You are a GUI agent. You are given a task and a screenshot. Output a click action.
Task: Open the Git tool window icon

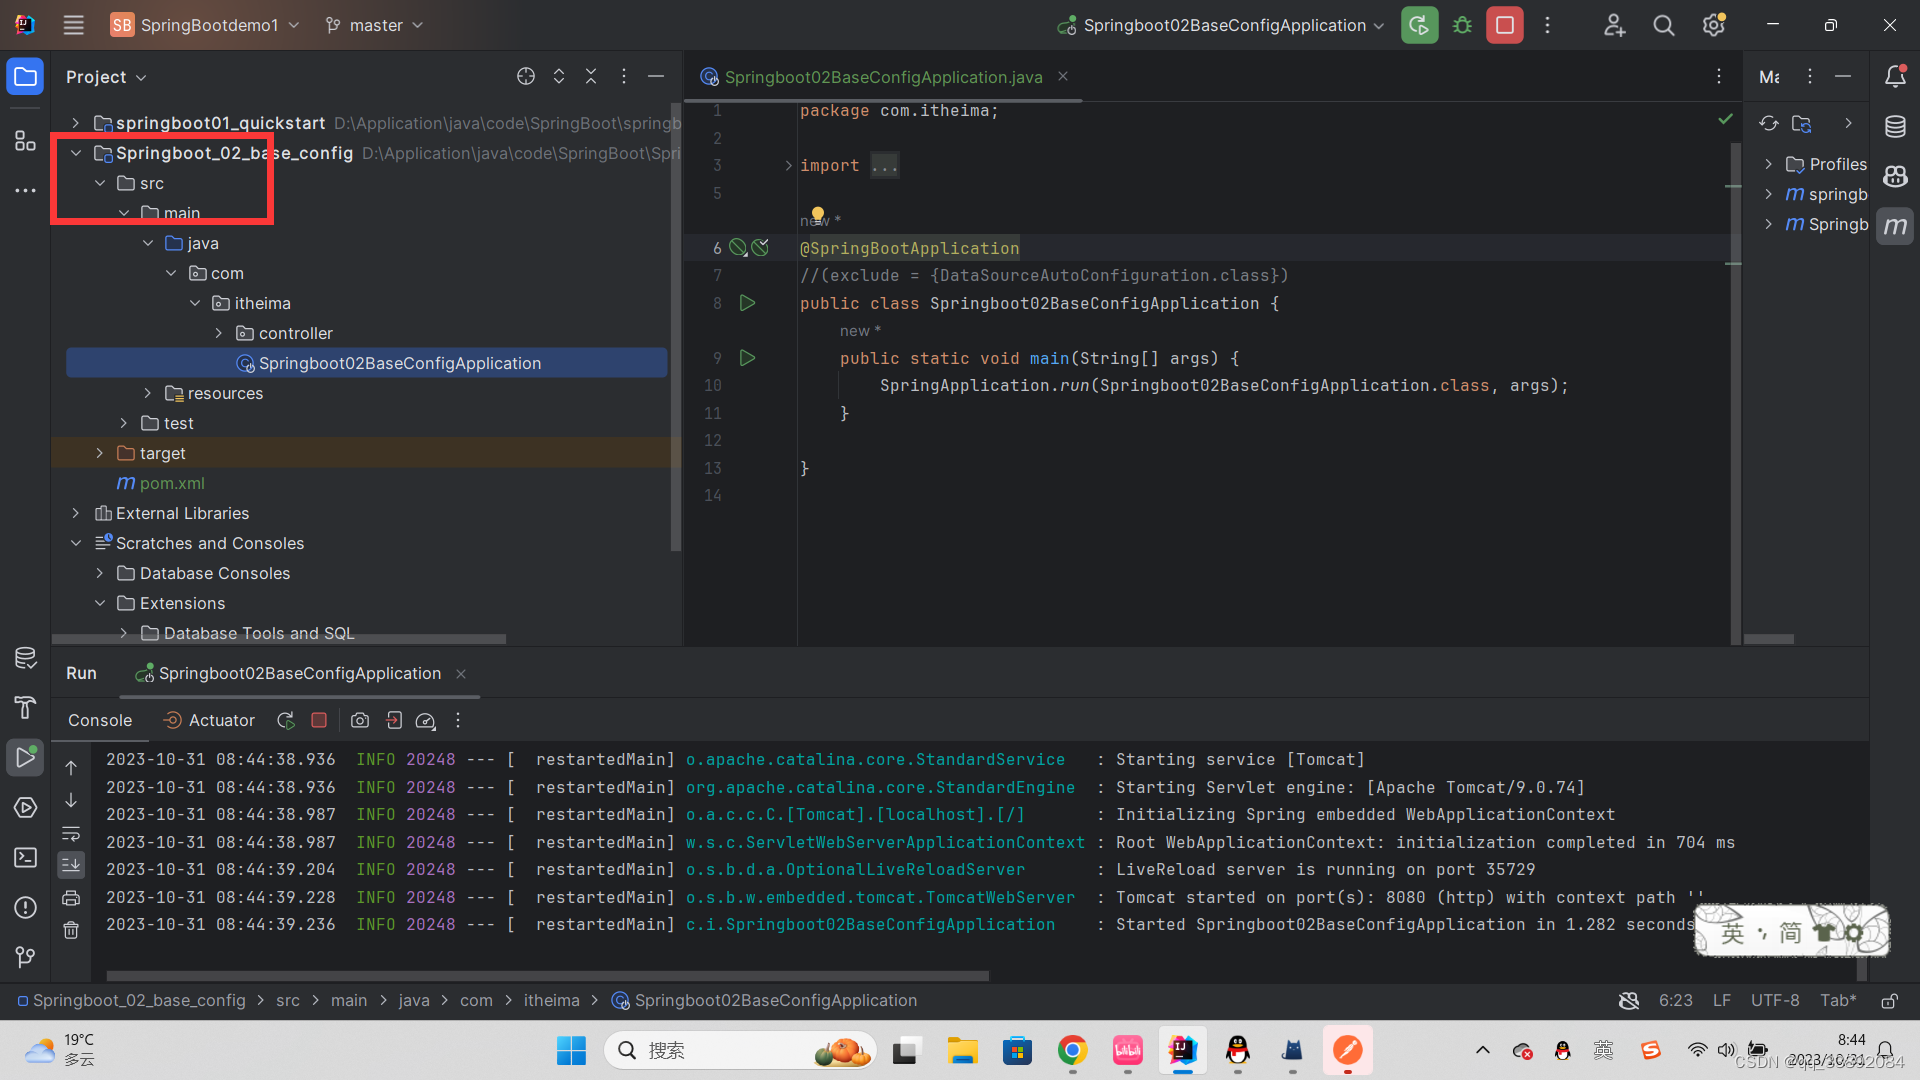tap(25, 956)
